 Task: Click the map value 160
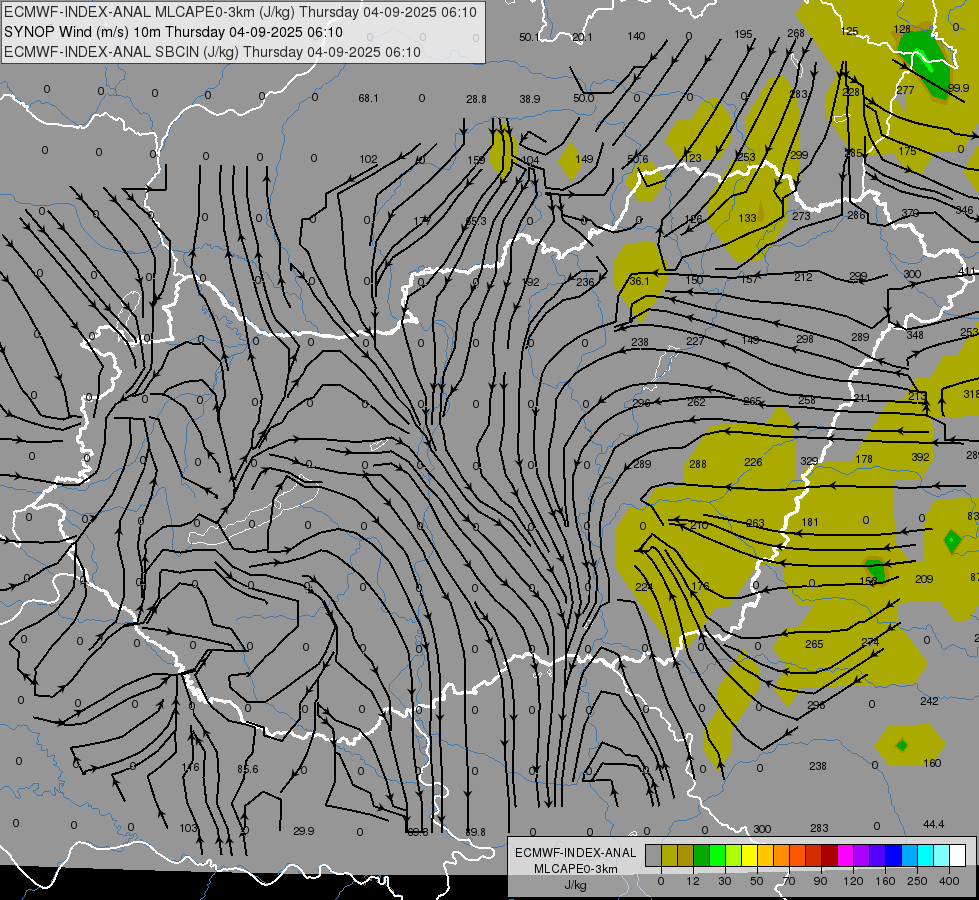(932, 763)
